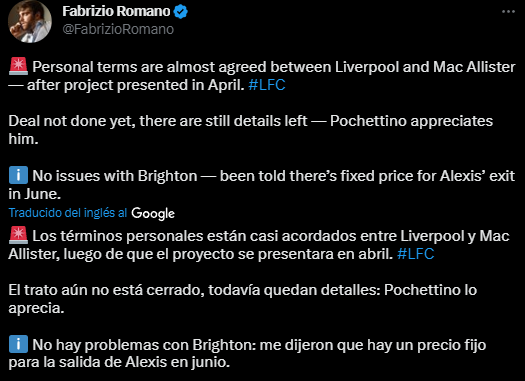The height and width of the screenshot is (381, 525).
Task: Click the Google logo next to the translation label
Action: (153, 213)
